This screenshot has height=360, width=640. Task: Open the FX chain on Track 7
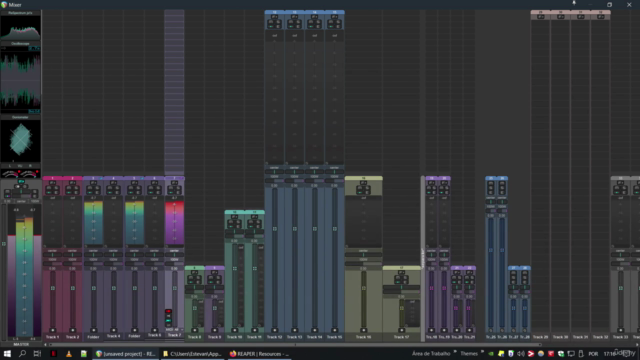tap(174, 183)
